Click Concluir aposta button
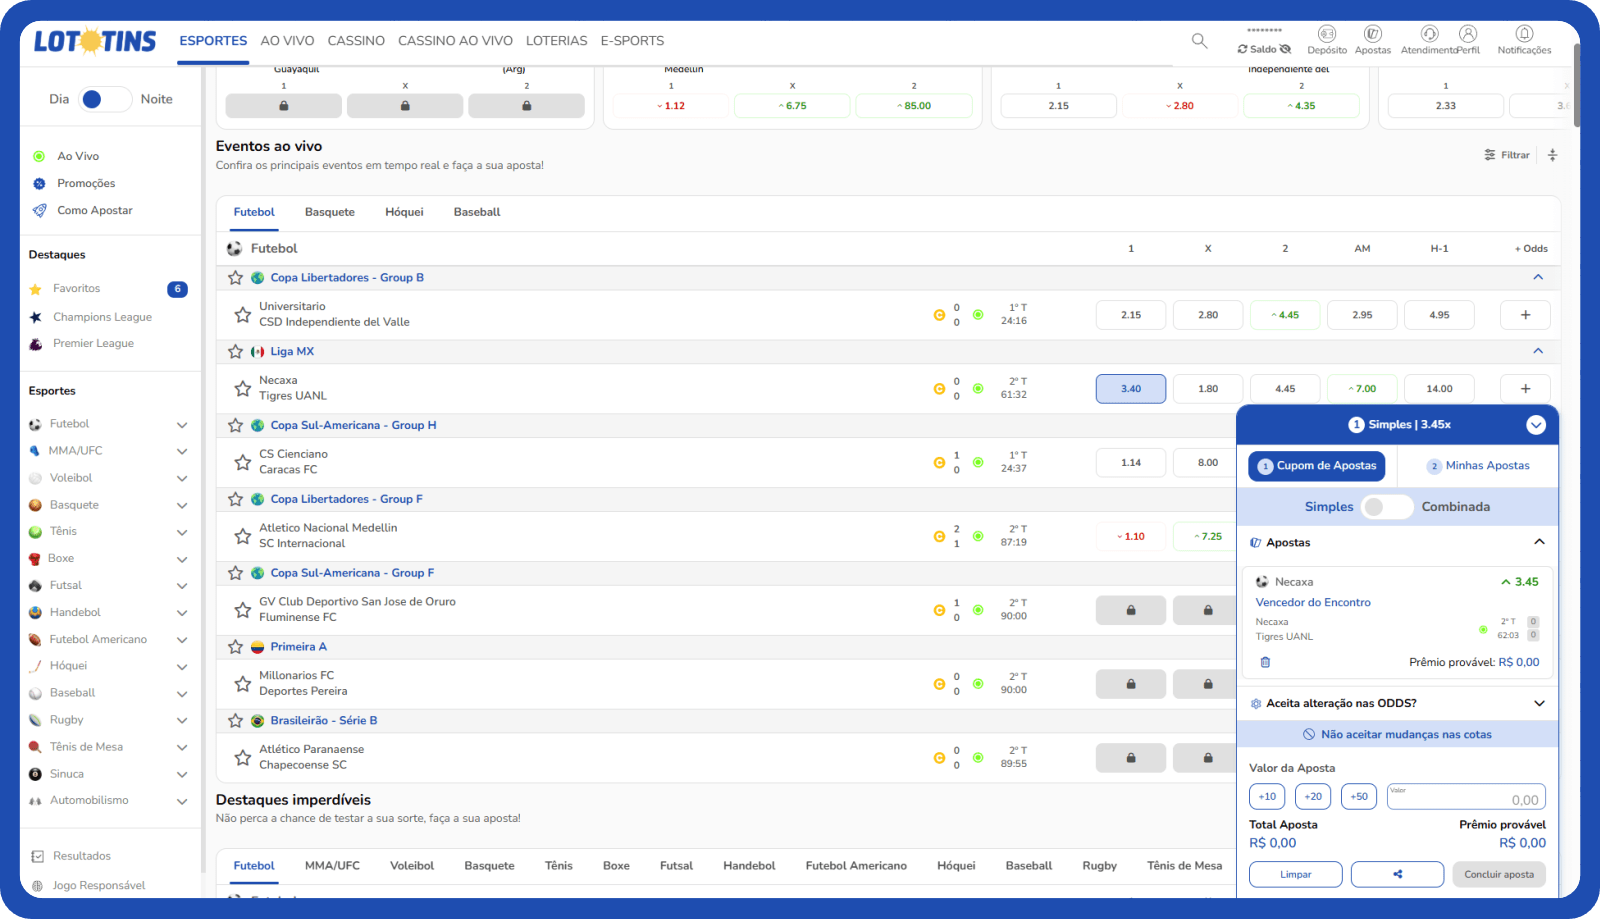1600x919 pixels. [x=1499, y=874]
